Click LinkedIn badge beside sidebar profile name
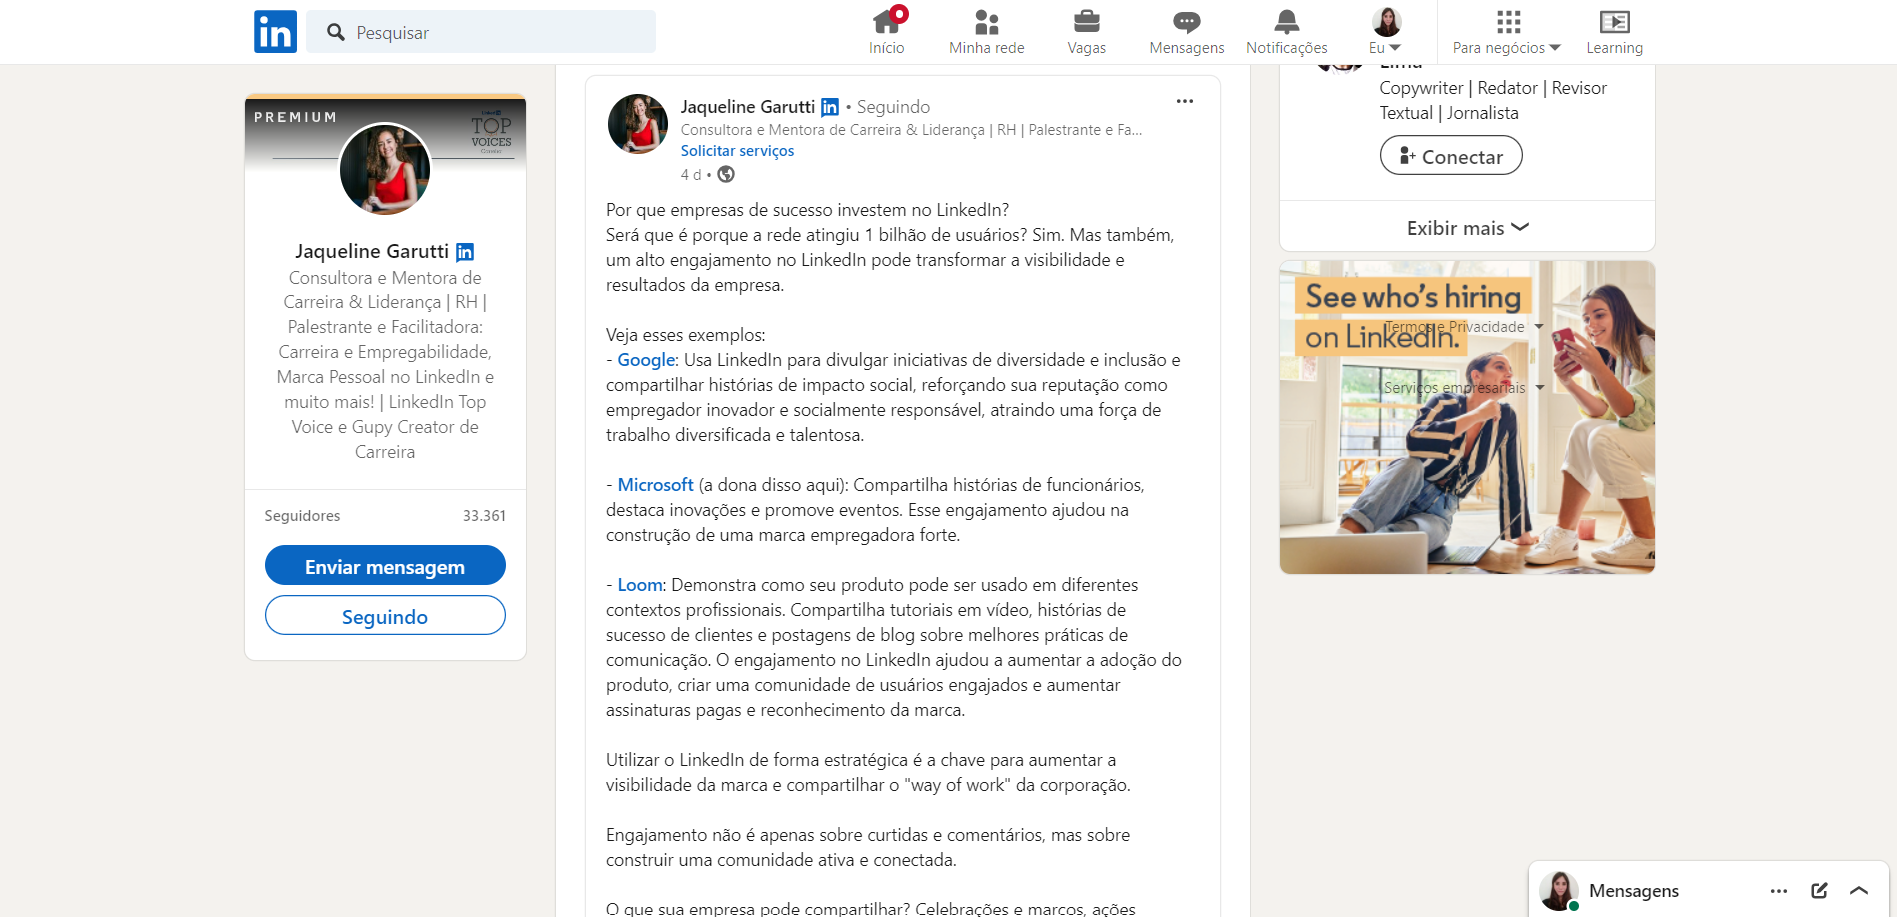 tap(465, 252)
